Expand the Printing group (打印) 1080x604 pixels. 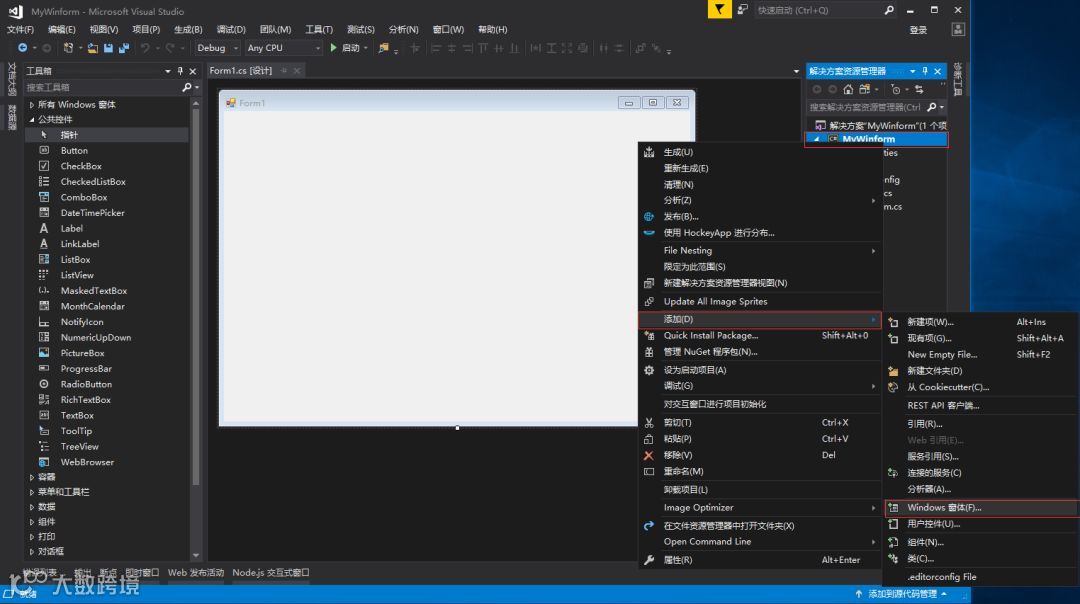coord(32,537)
